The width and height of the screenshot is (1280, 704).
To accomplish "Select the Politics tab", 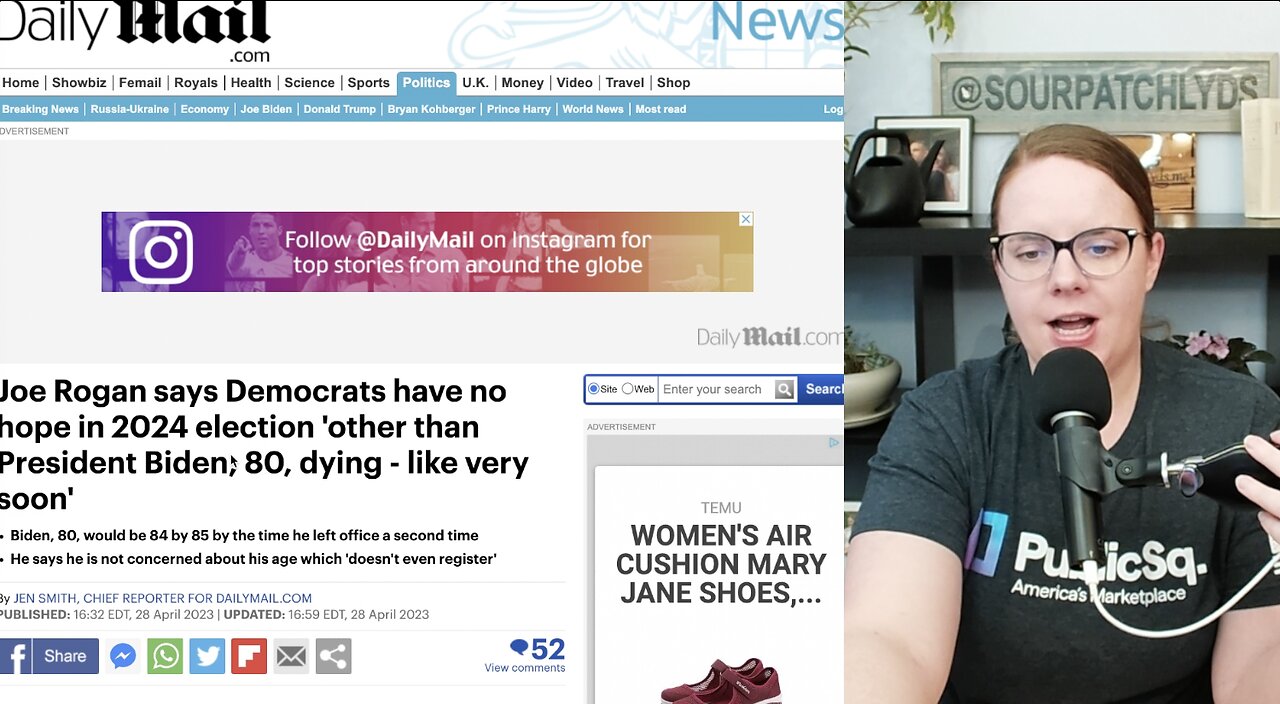I will (x=426, y=83).
